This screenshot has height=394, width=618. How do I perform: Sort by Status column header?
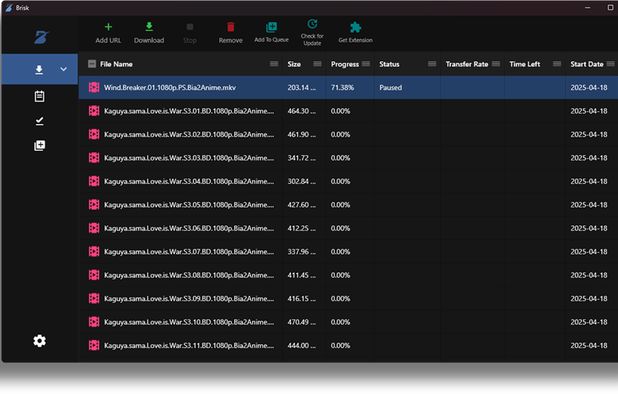389,64
